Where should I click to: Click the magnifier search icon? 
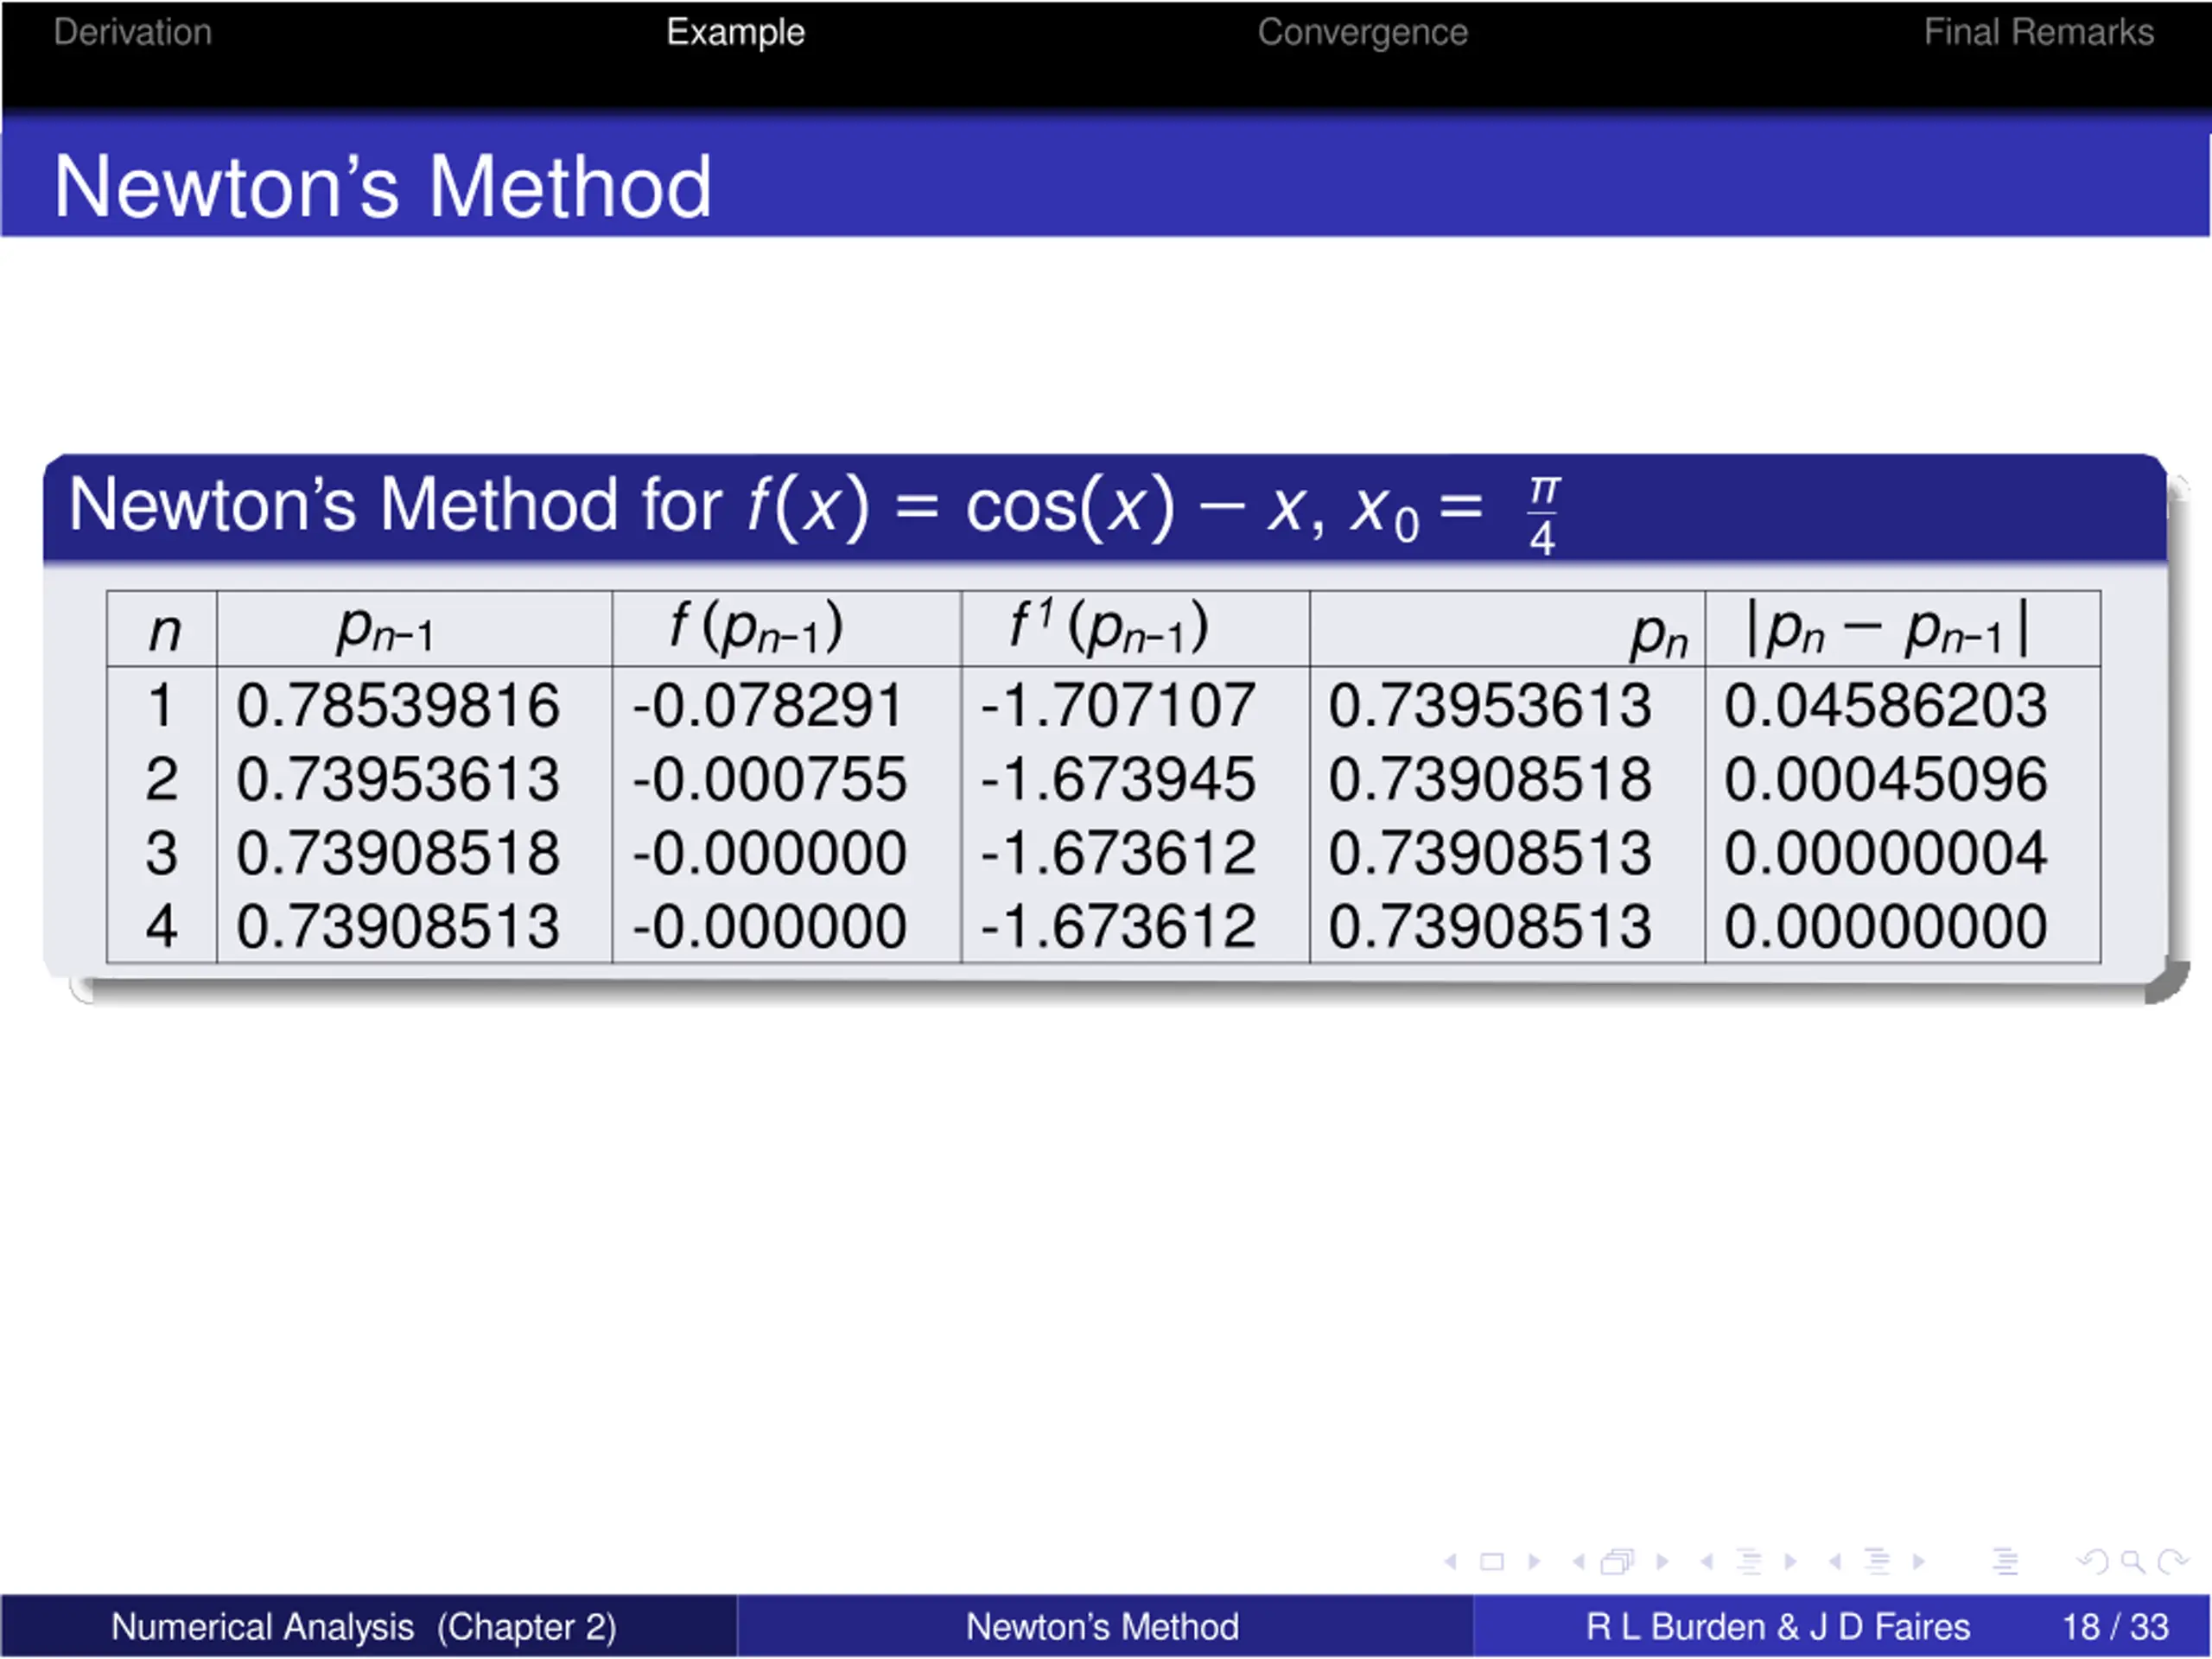2132,1562
